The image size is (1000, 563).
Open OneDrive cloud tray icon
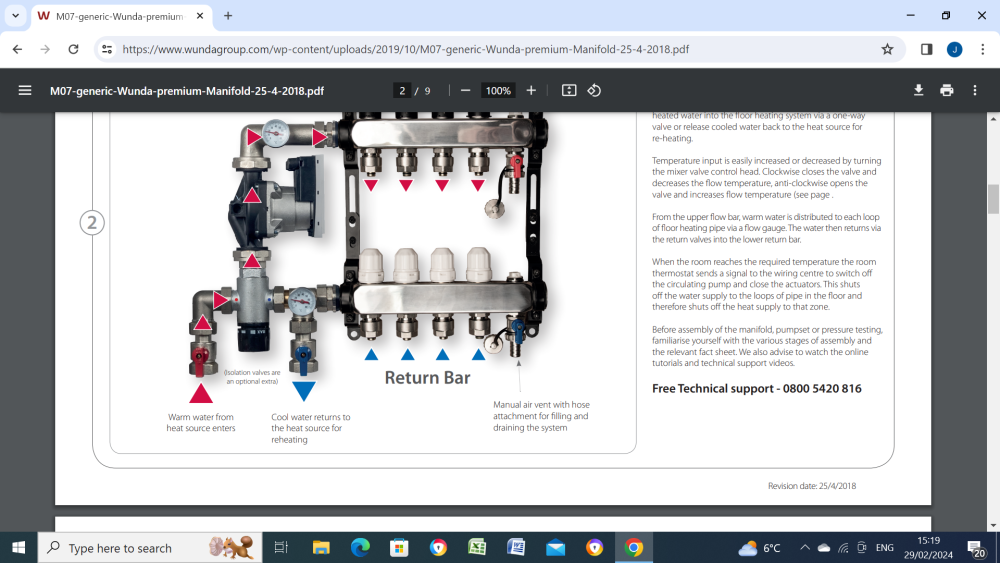pos(824,548)
